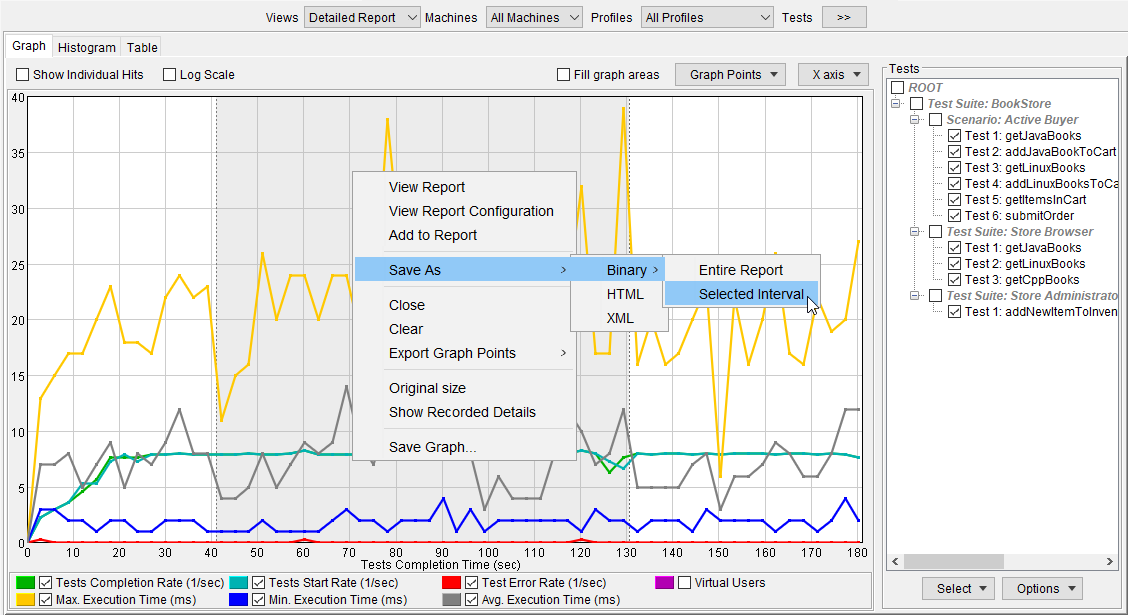
Task: Click red Test Error Rate color swatch
Action: point(451,583)
